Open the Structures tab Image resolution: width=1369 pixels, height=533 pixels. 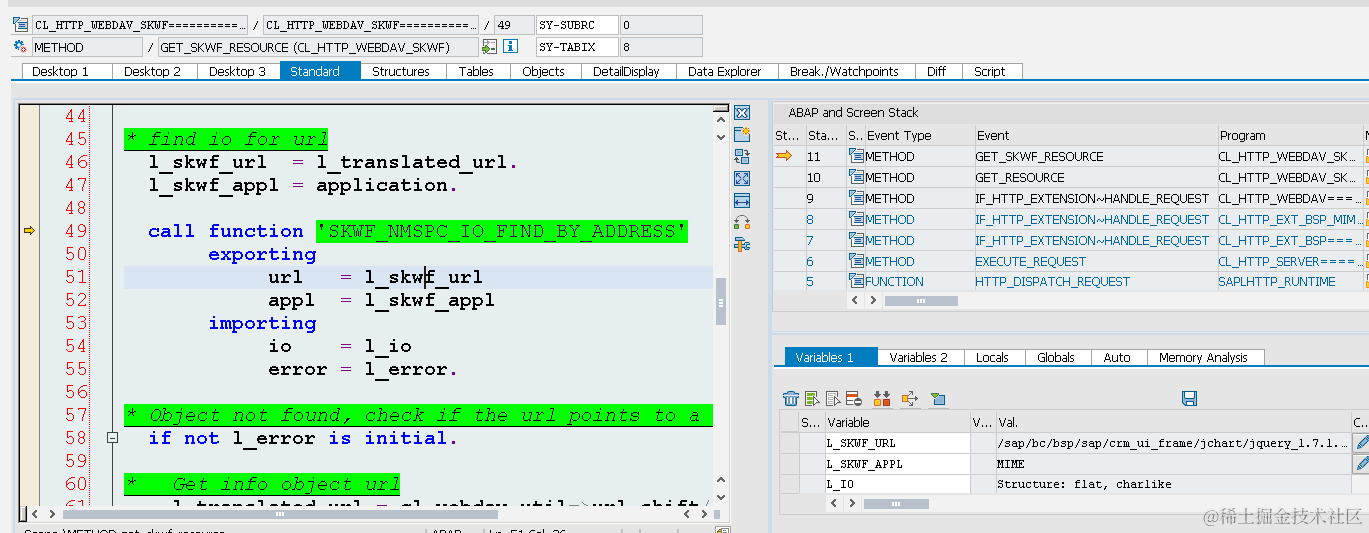pos(401,71)
